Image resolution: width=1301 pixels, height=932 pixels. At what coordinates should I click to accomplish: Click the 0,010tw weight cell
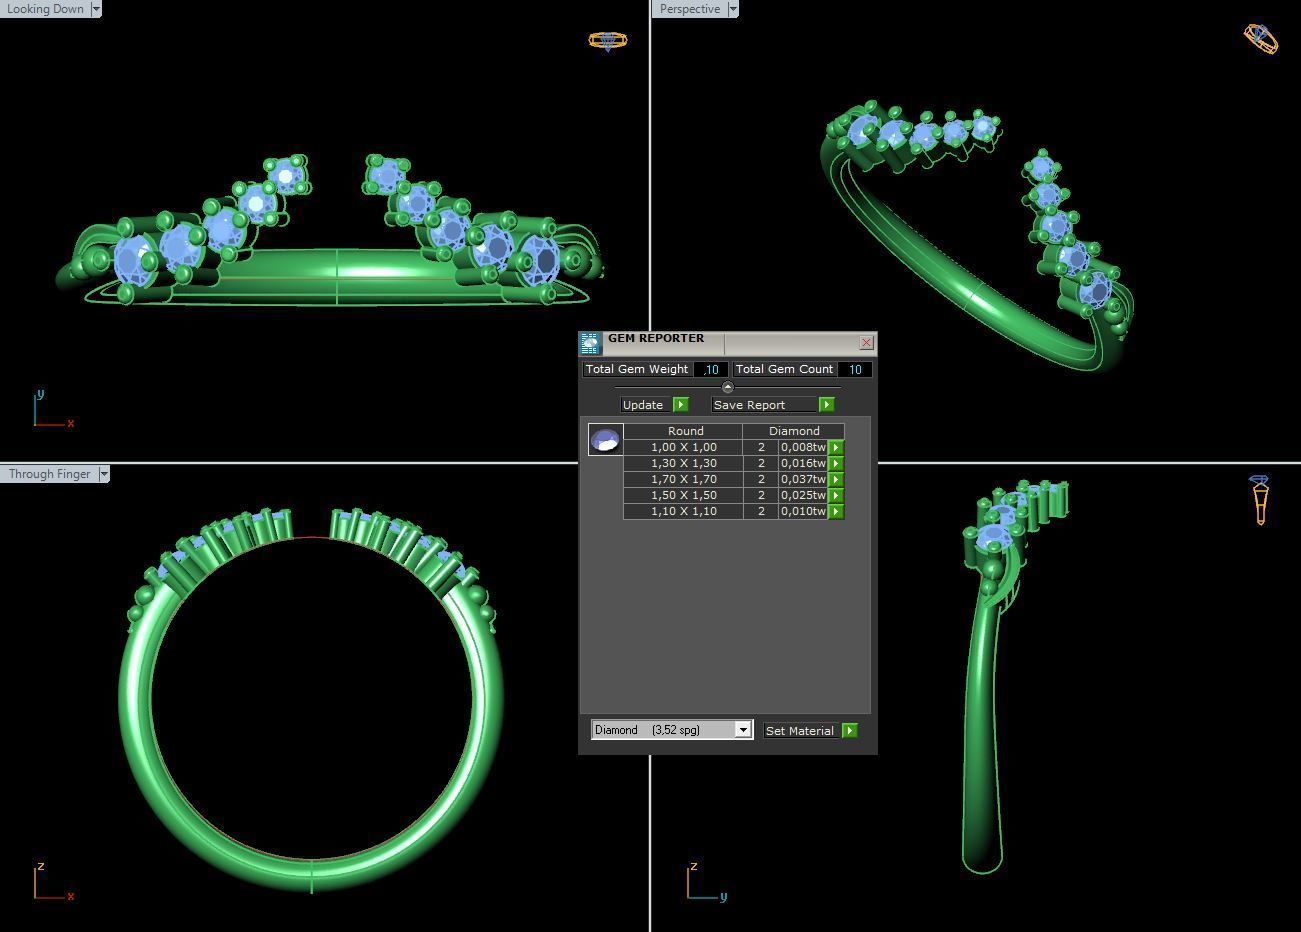tap(803, 512)
